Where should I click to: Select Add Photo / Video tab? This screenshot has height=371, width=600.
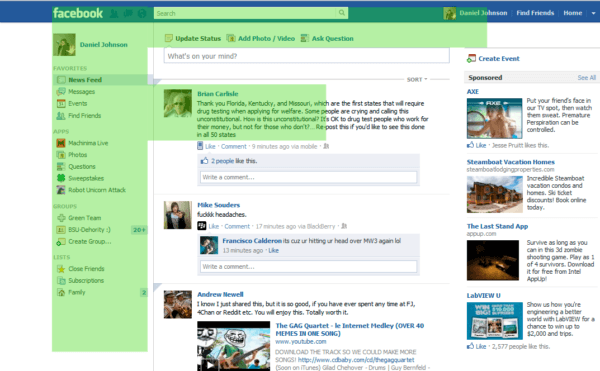point(261,38)
